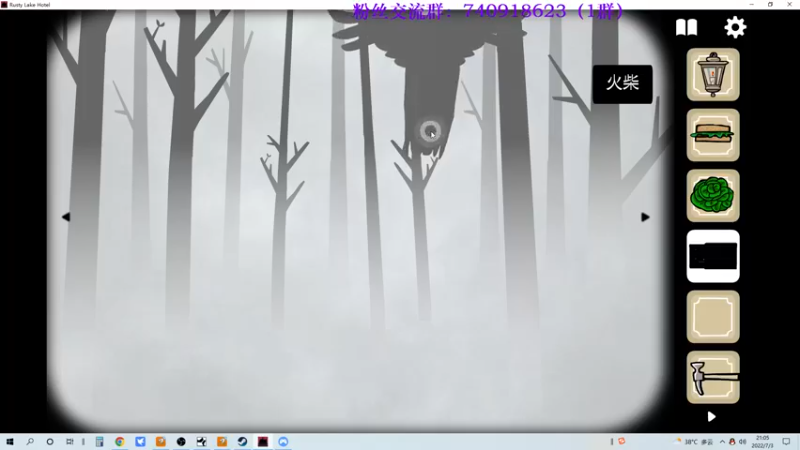Viewport: 800px width, 450px height.
Task: Select the lantern inventory item
Action: (x=713, y=74)
